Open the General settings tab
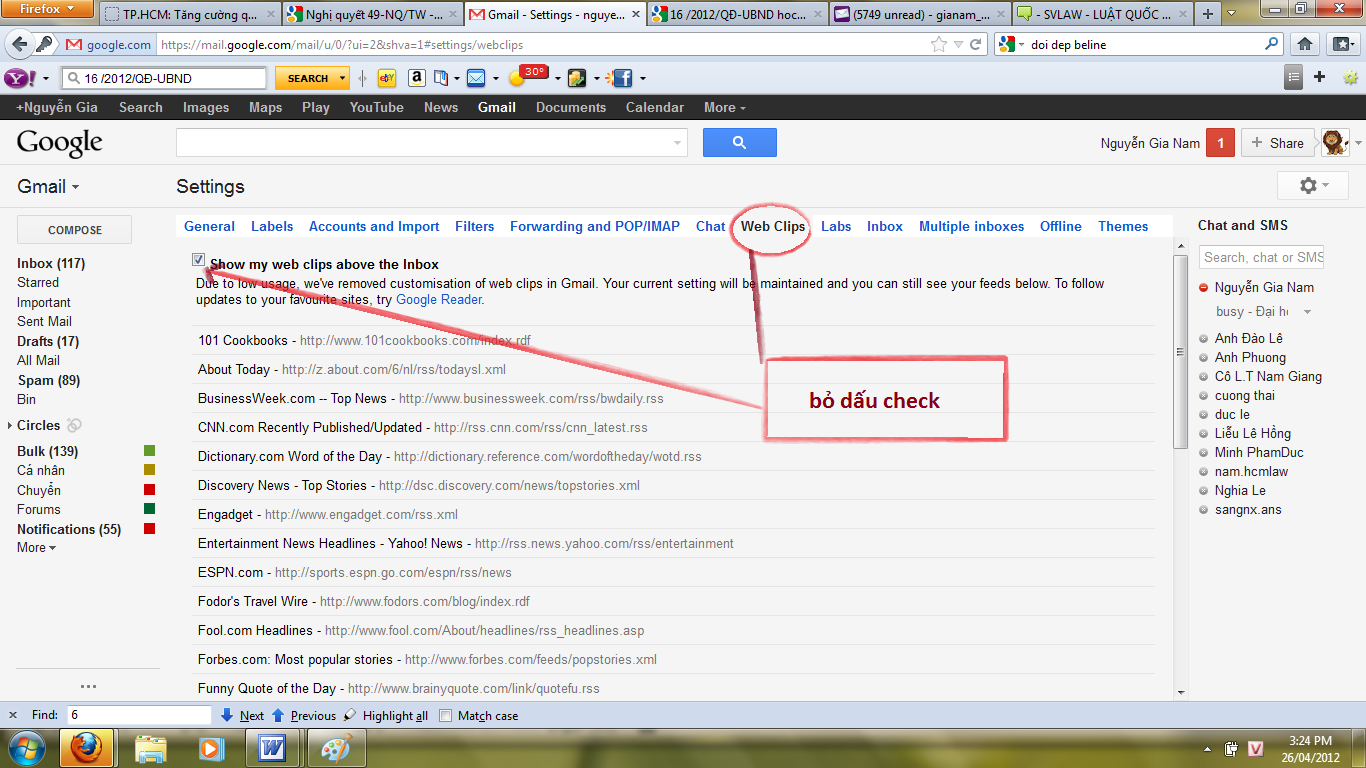This screenshot has height=768, width=1366. point(209,226)
